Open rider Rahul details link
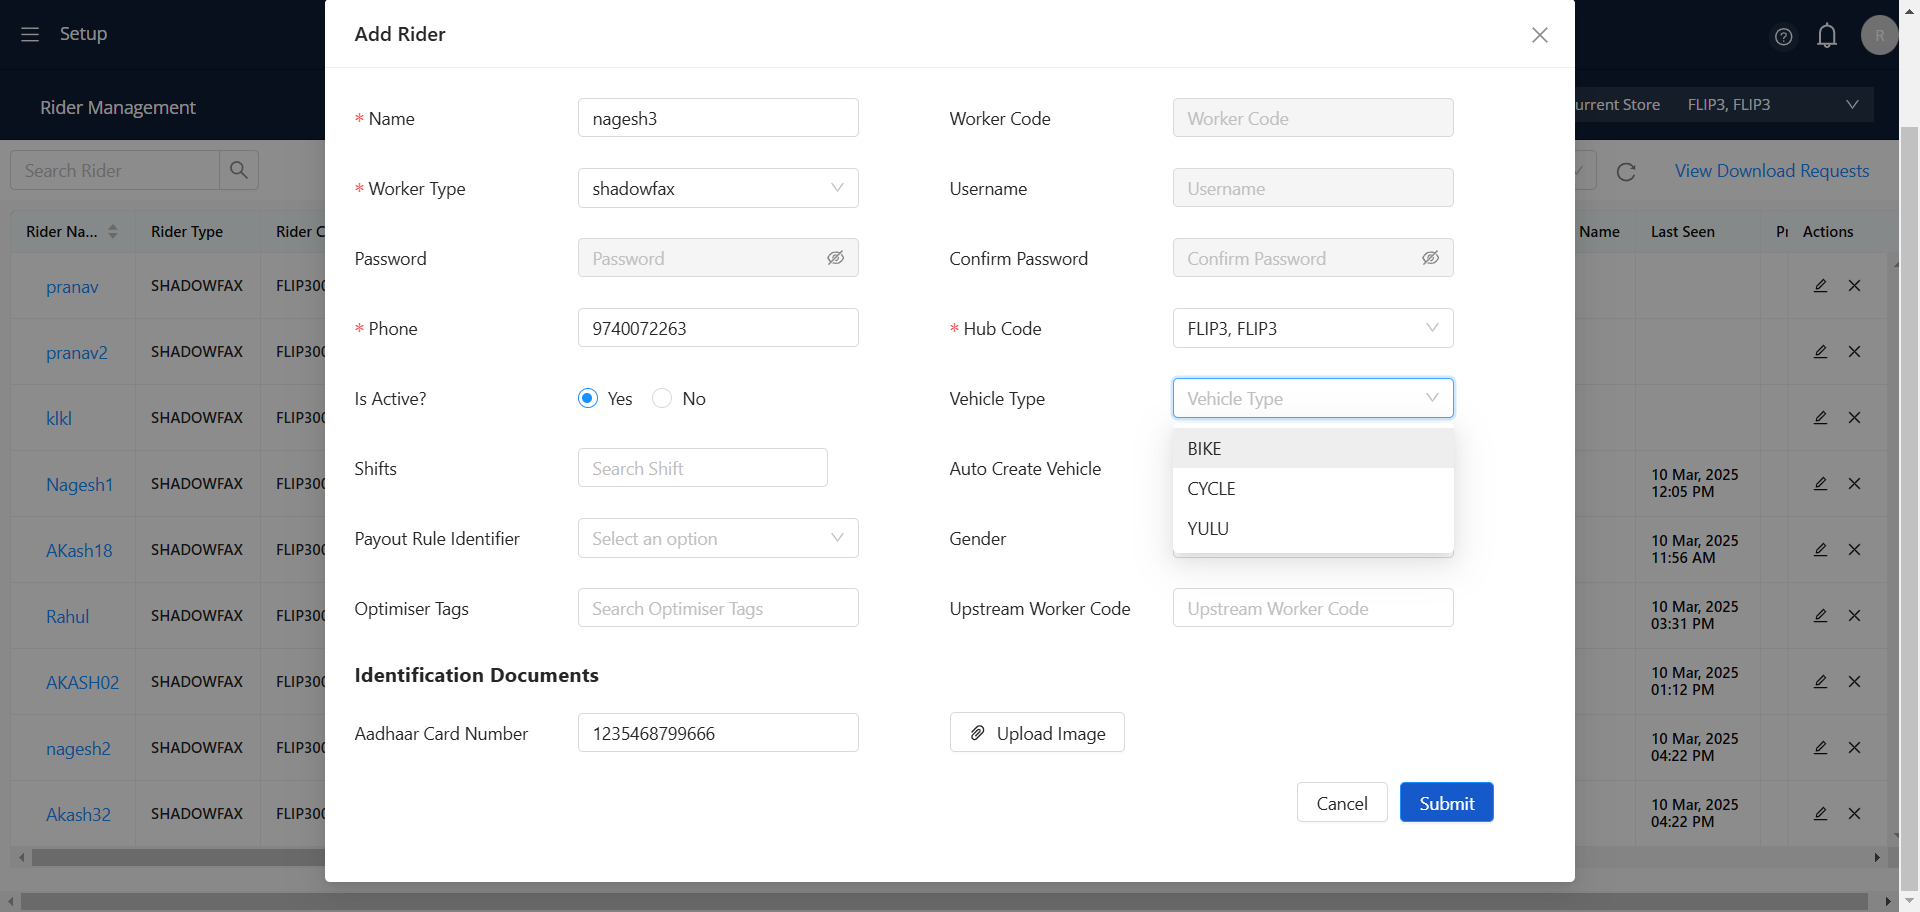1920x912 pixels. 68,617
